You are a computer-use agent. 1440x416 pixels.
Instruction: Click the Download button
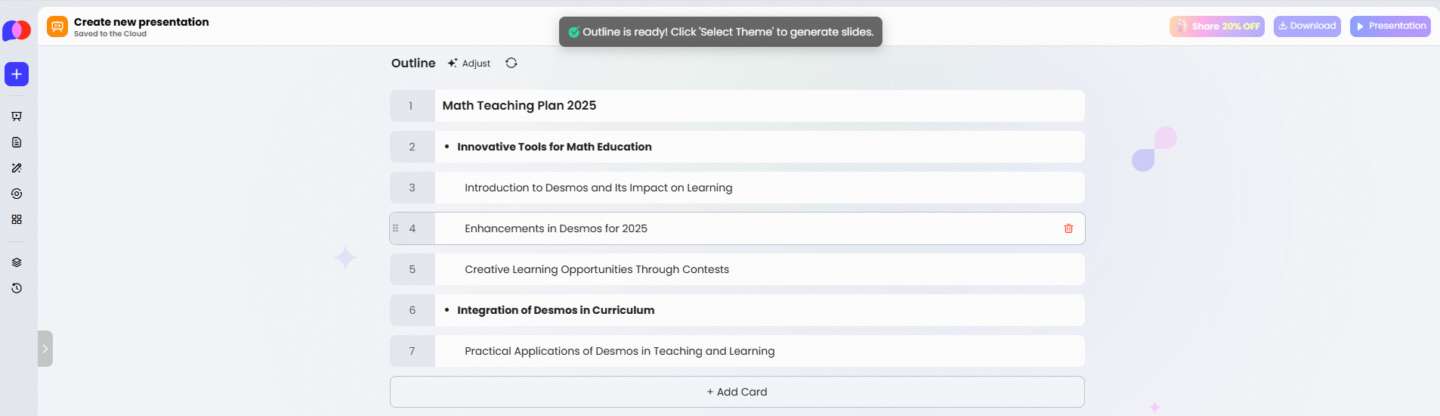coord(1307,26)
